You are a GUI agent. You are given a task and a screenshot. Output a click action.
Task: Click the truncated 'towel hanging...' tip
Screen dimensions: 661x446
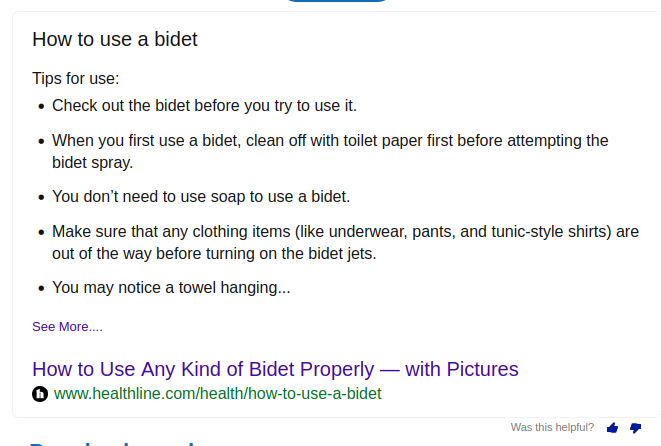click(171, 288)
